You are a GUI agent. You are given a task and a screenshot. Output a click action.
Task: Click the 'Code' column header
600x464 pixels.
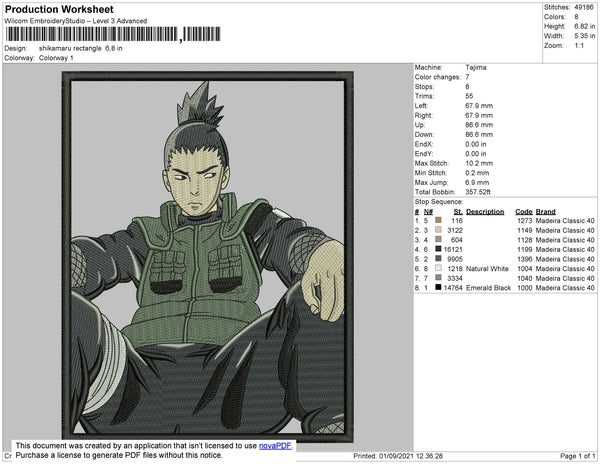[x=524, y=212]
